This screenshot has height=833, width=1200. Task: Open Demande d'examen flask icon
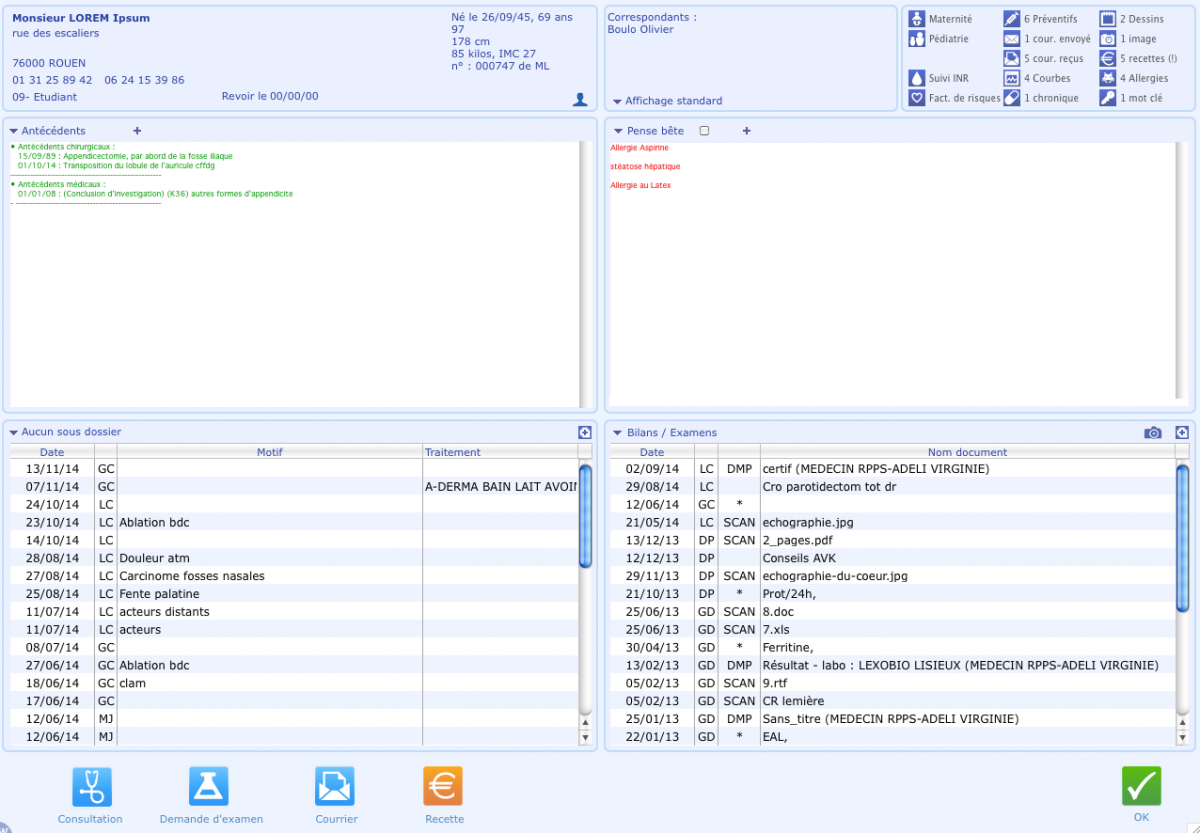[x=209, y=787]
